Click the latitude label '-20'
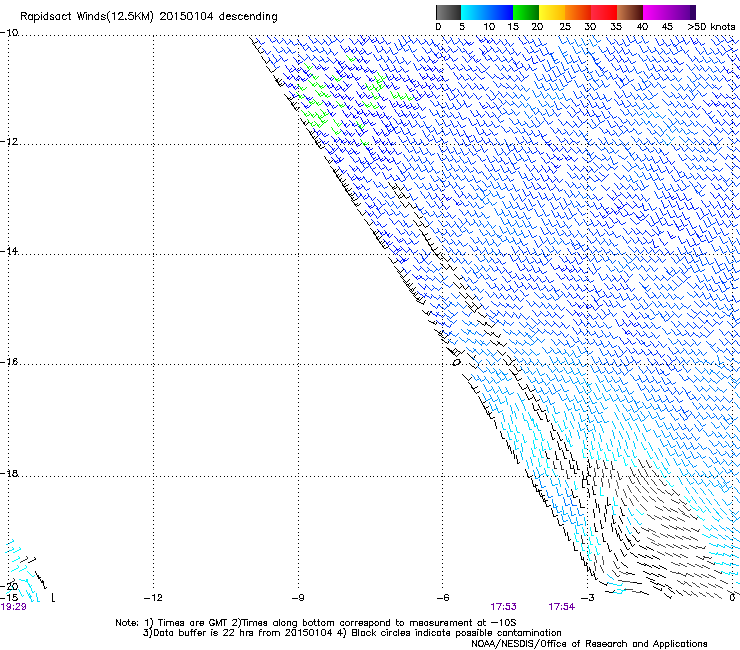The width and height of the screenshot is (740, 650). click(10, 586)
